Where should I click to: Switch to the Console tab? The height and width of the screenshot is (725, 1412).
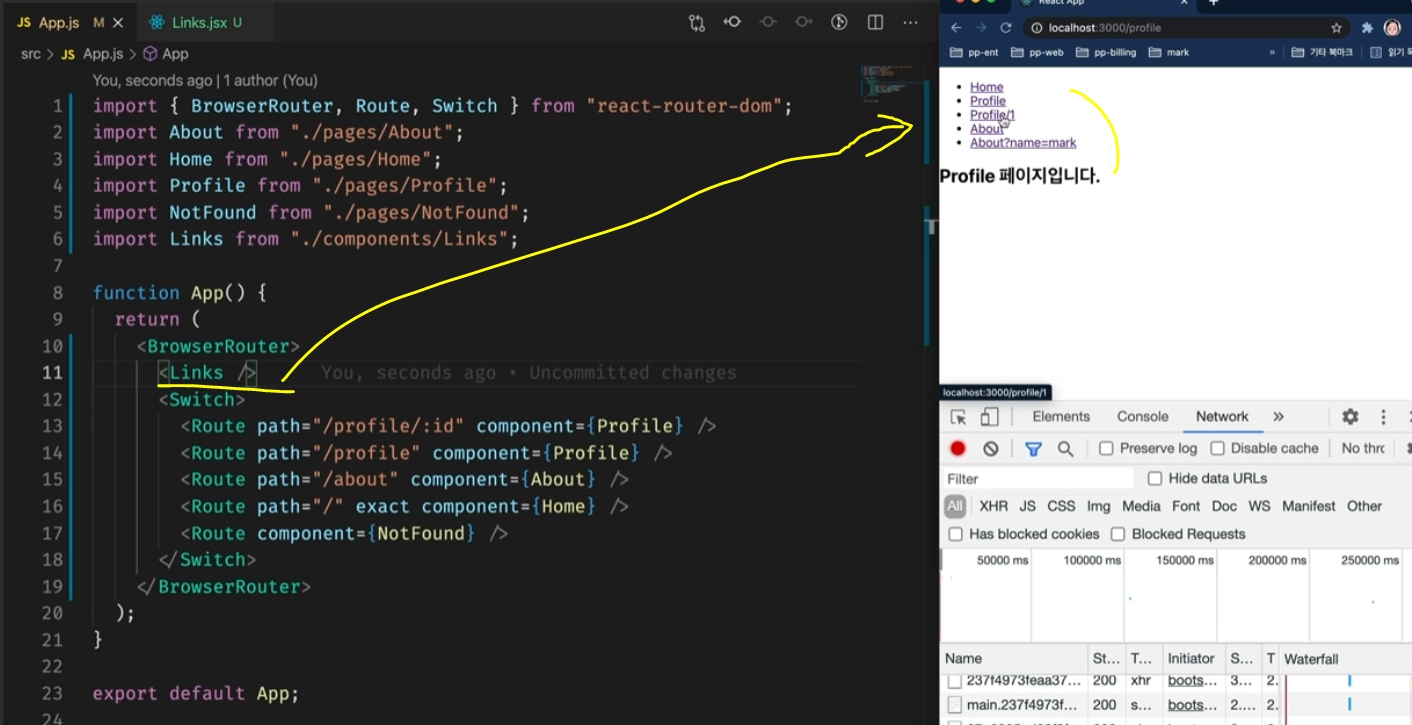pos(1142,417)
